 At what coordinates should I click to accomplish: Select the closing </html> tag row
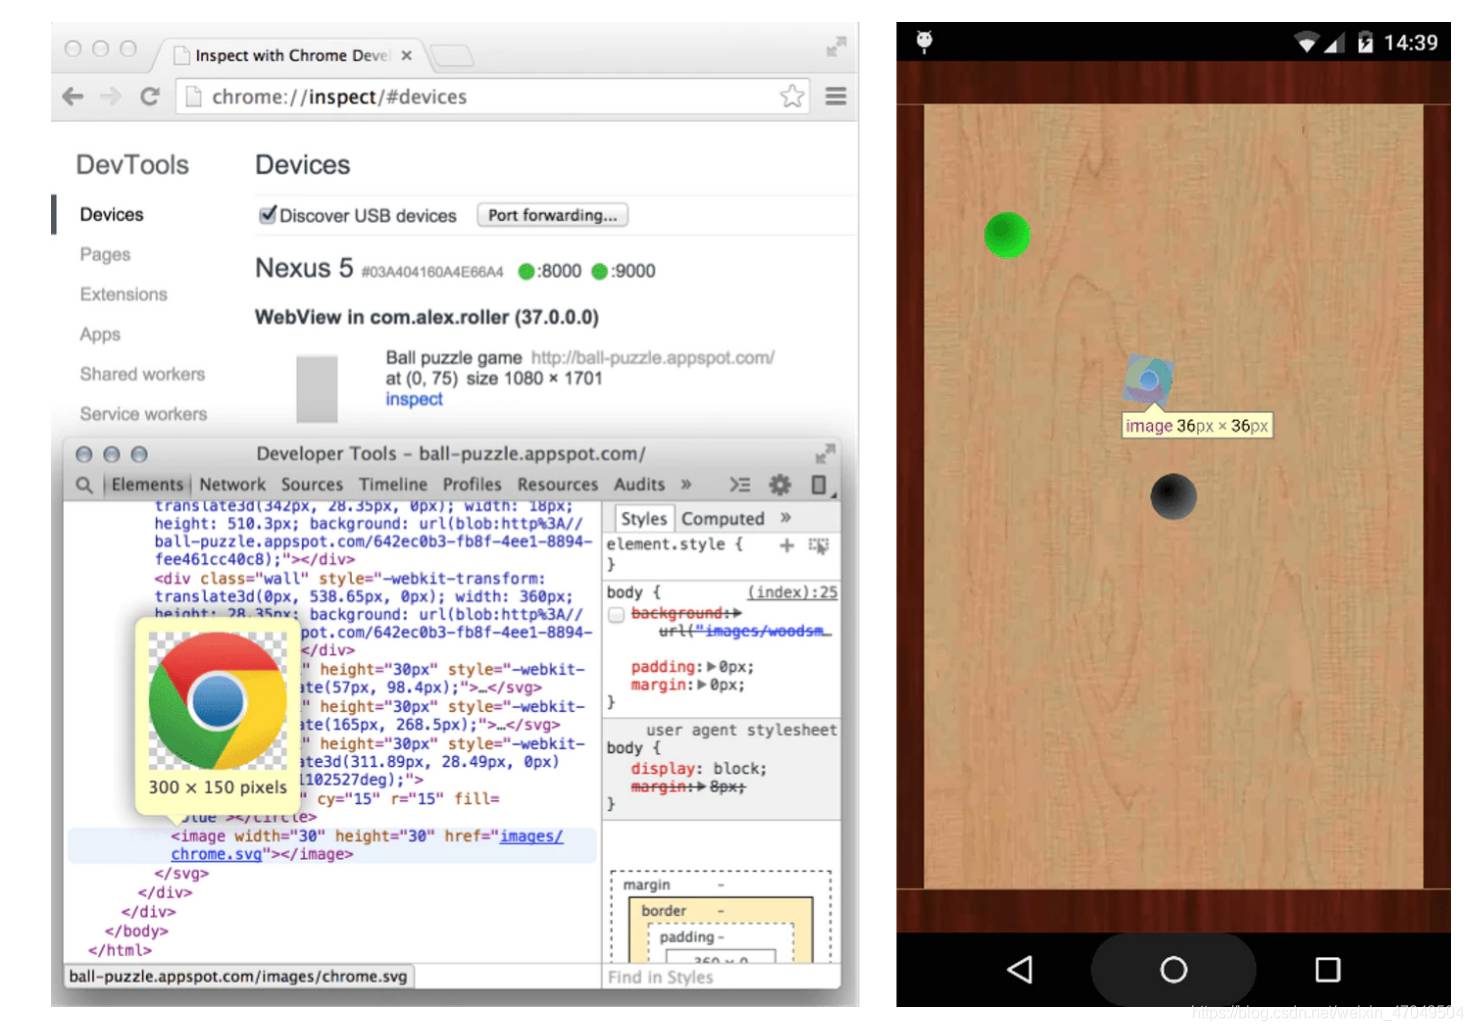(x=120, y=950)
